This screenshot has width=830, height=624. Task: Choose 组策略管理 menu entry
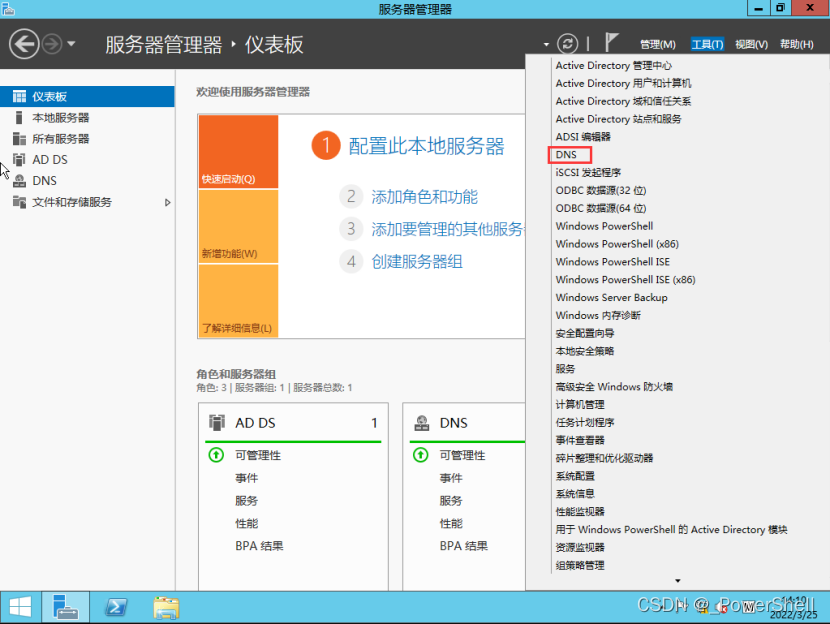click(x=580, y=565)
